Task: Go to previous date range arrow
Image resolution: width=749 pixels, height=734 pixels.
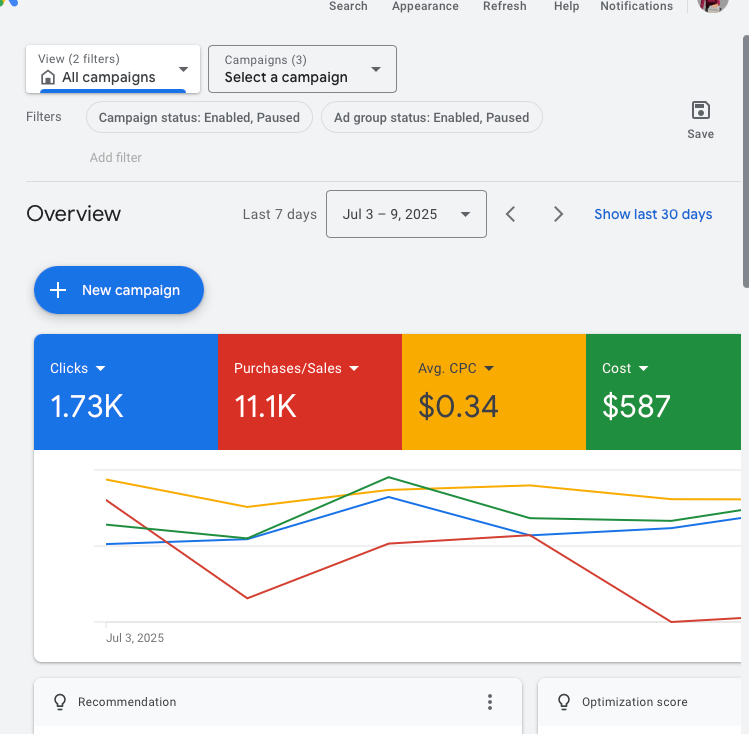Action: point(511,214)
